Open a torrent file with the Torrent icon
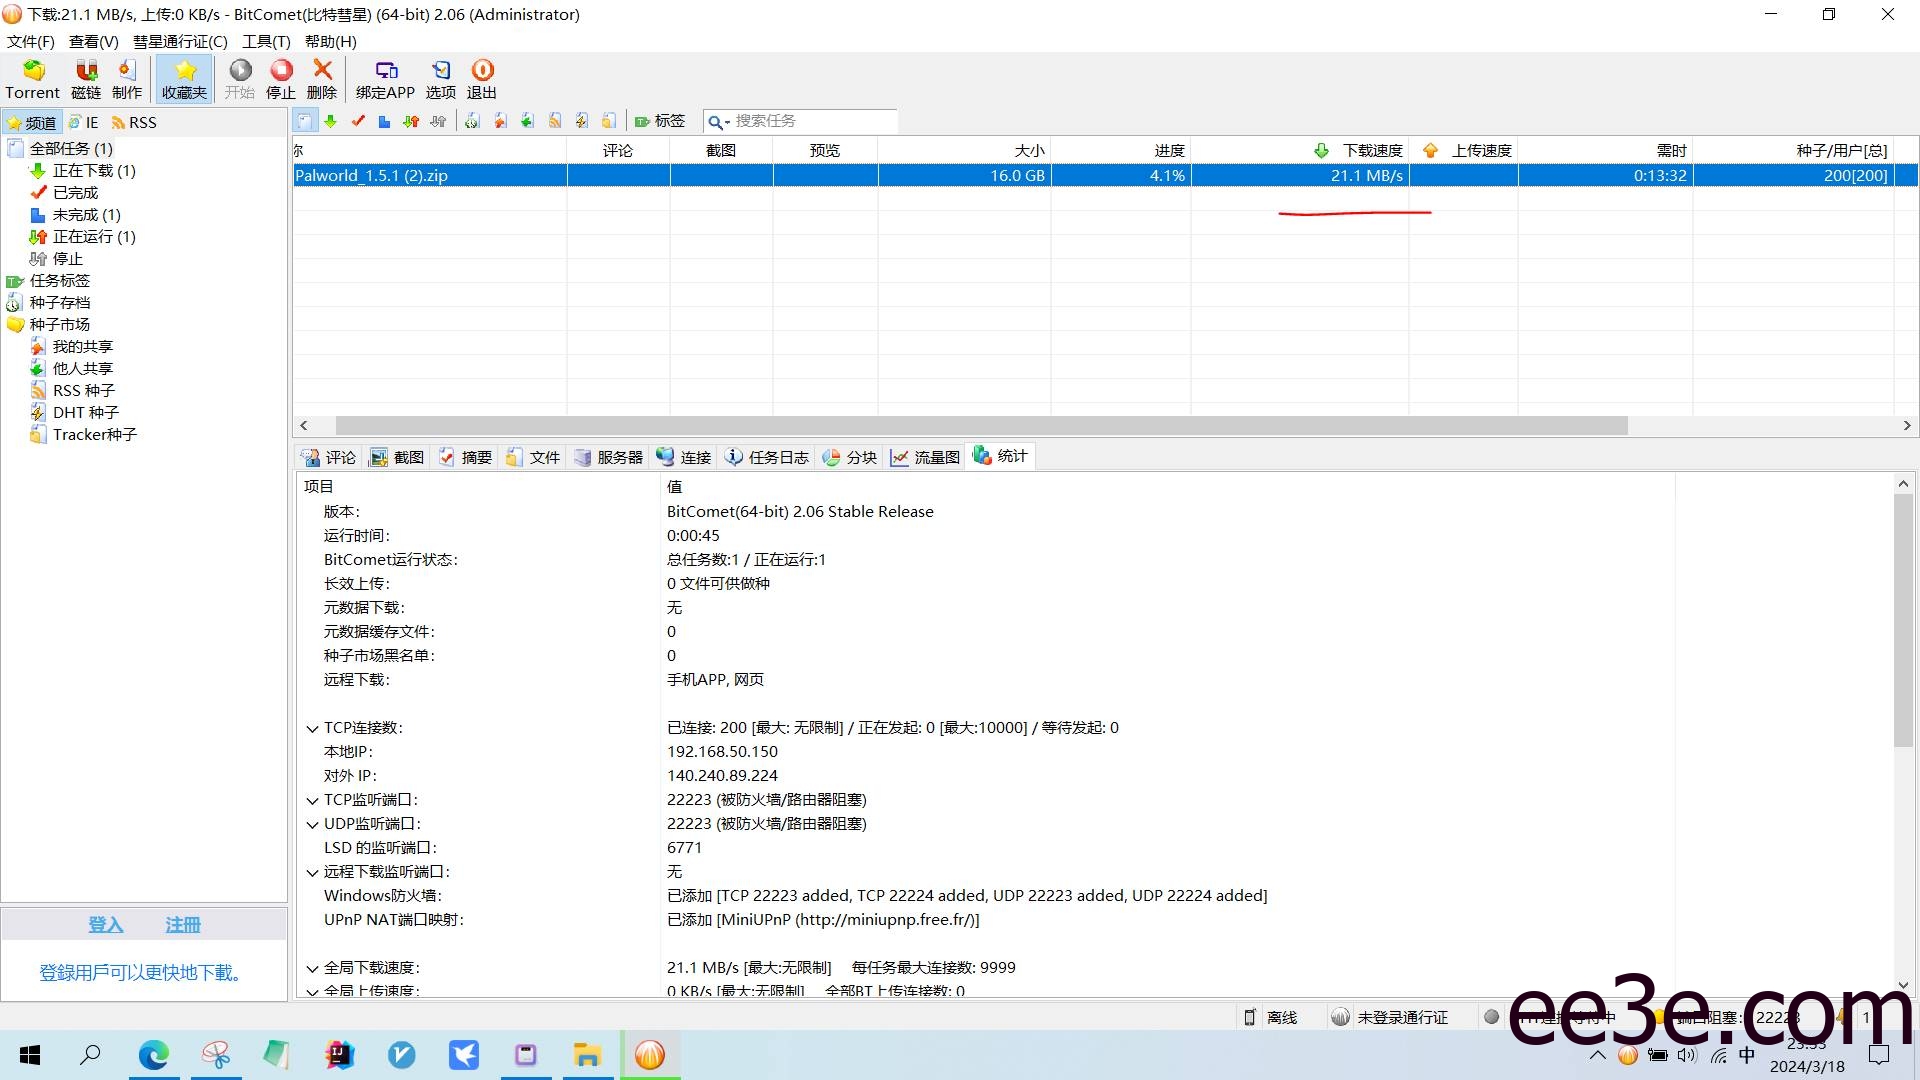 coord(32,78)
